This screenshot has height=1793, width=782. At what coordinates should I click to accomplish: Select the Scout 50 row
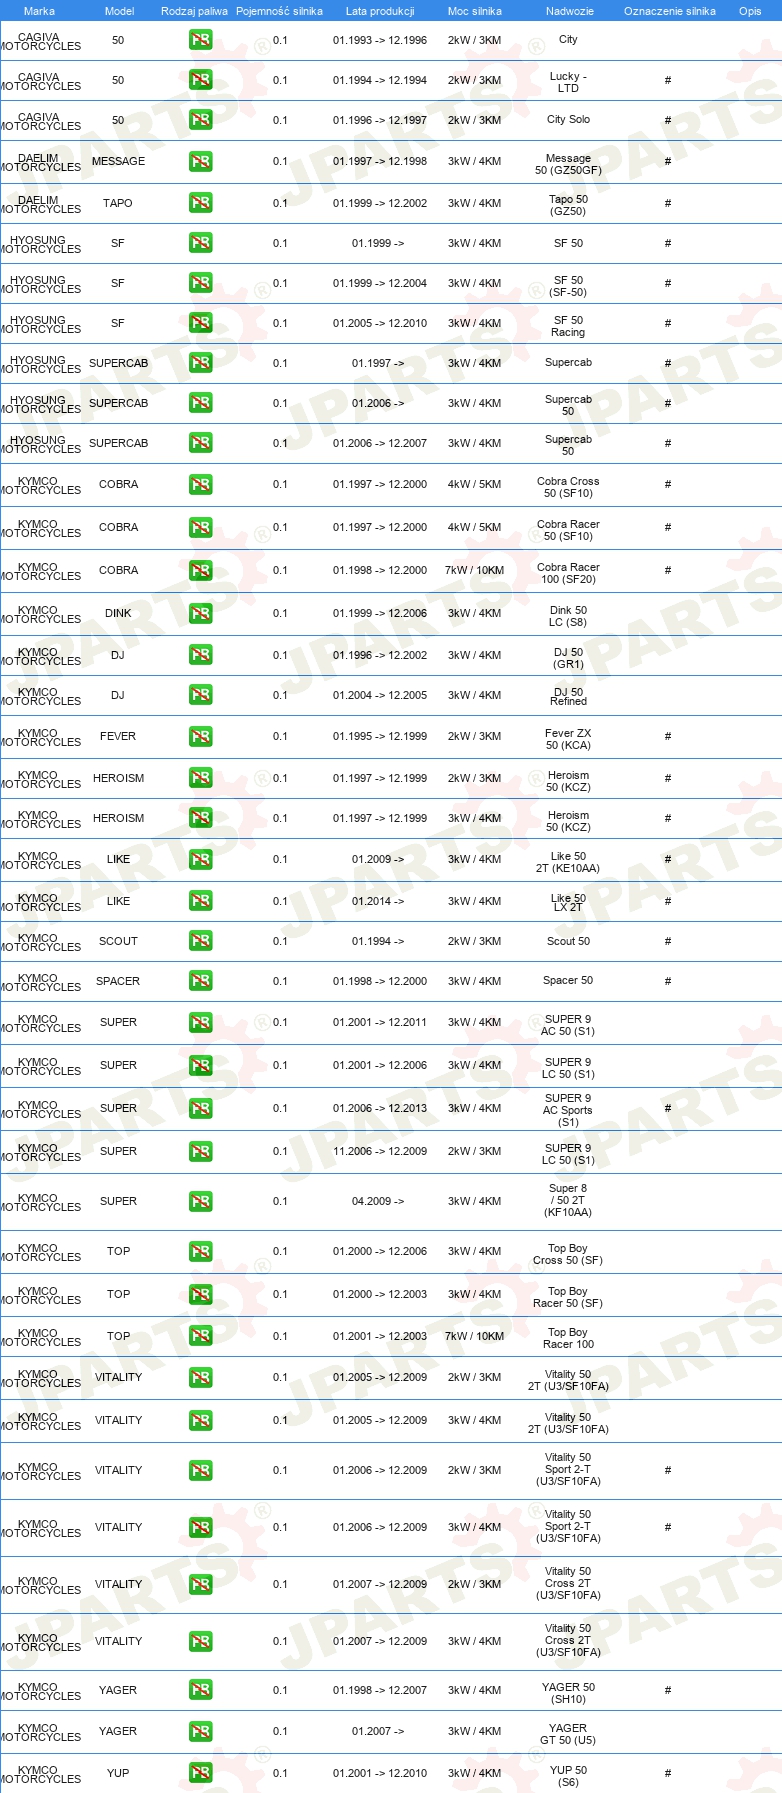(391, 941)
